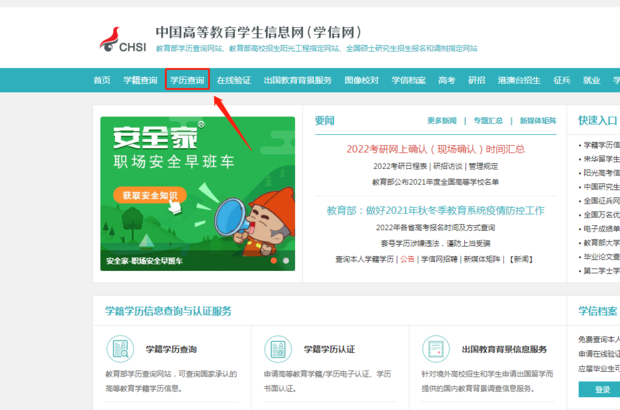This screenshot has width=620, height=410.
Task: Click the 学籍学历查询 service icon
Action: tap(120, 349)
